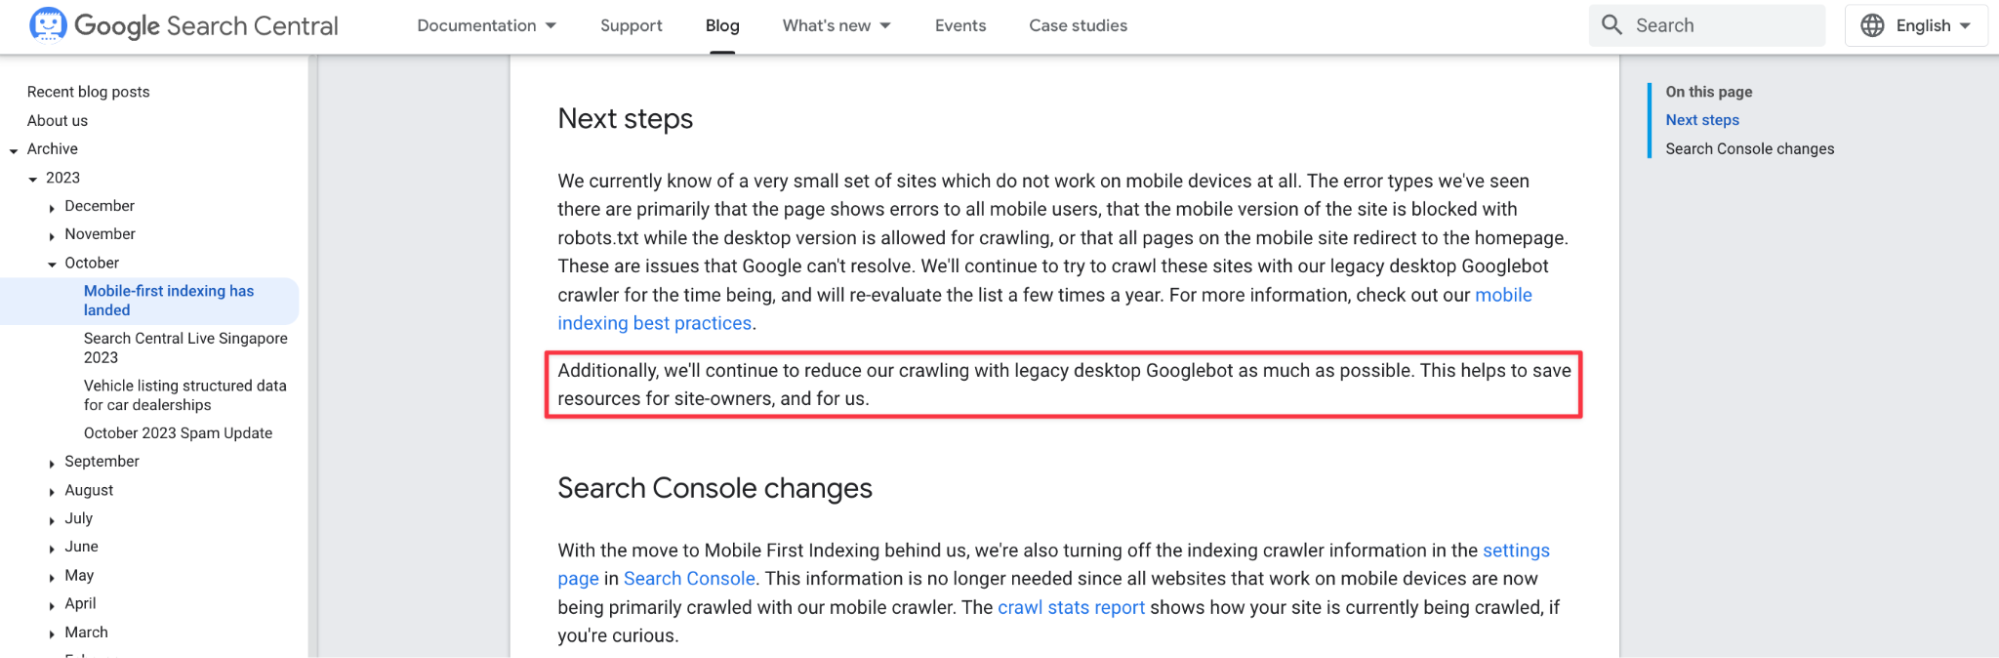This screenshot has width=1999, height=658.
Task: Collapse the 2023 tree arrow
Action: pyautogui.click(x=33, y=179)
